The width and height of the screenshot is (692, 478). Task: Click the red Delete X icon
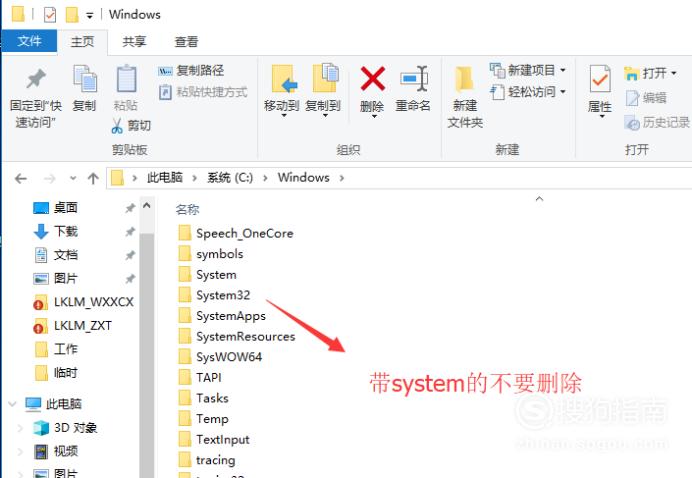pos(372,79)
